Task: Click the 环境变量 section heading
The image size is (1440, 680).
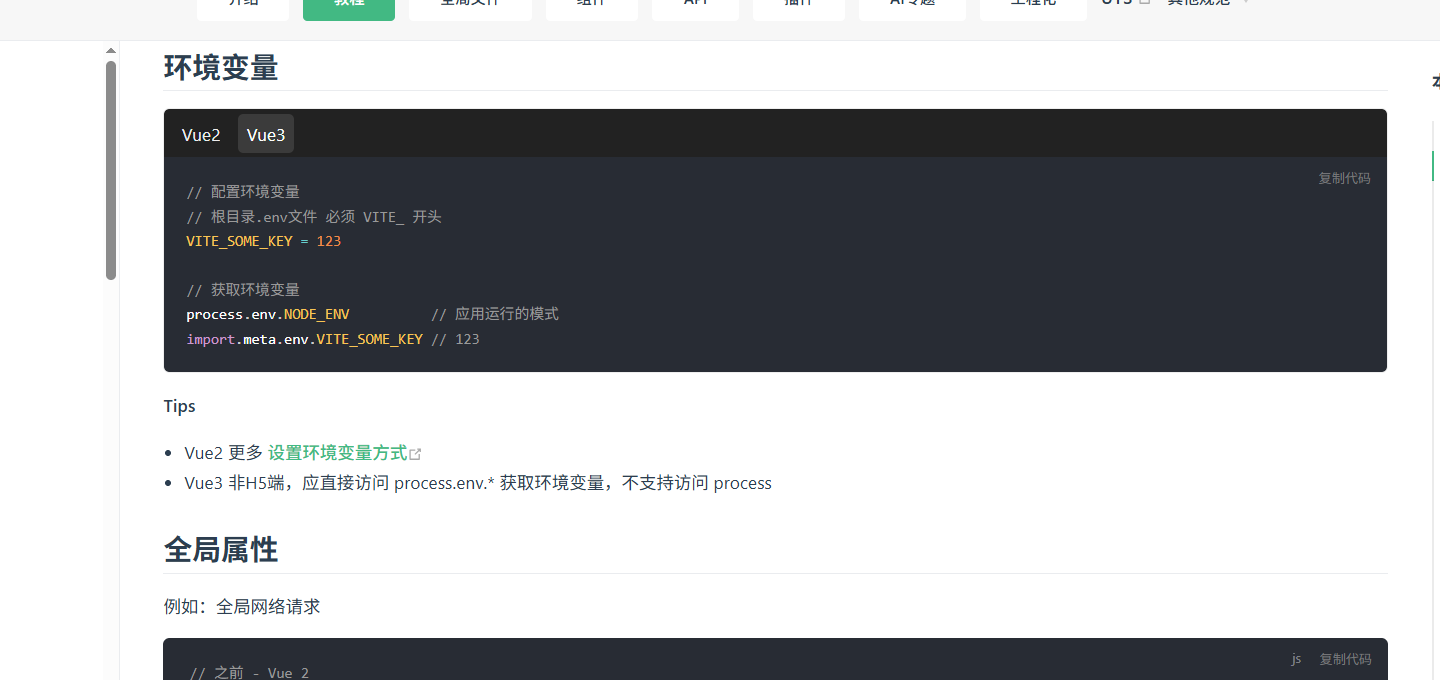Action: [221, 67]
